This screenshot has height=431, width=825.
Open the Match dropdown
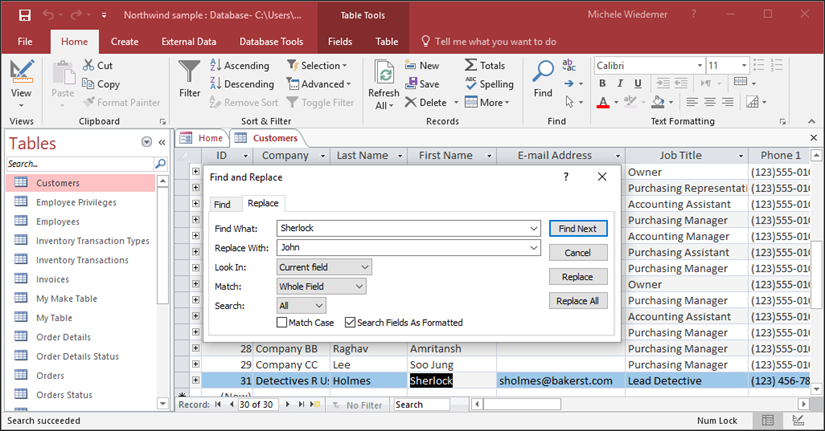click(x=359, y=286)
